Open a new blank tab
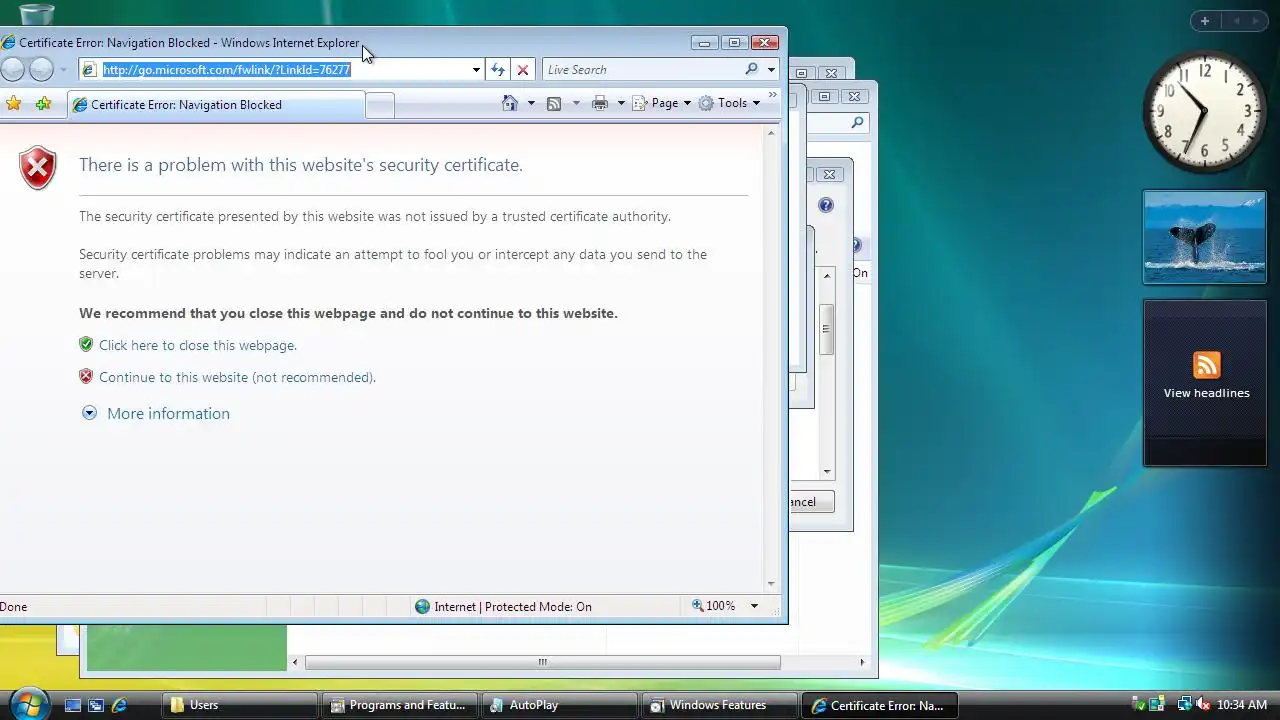Image resolution: width=1280 pixels, height=720 pixels. coord(380,105)
